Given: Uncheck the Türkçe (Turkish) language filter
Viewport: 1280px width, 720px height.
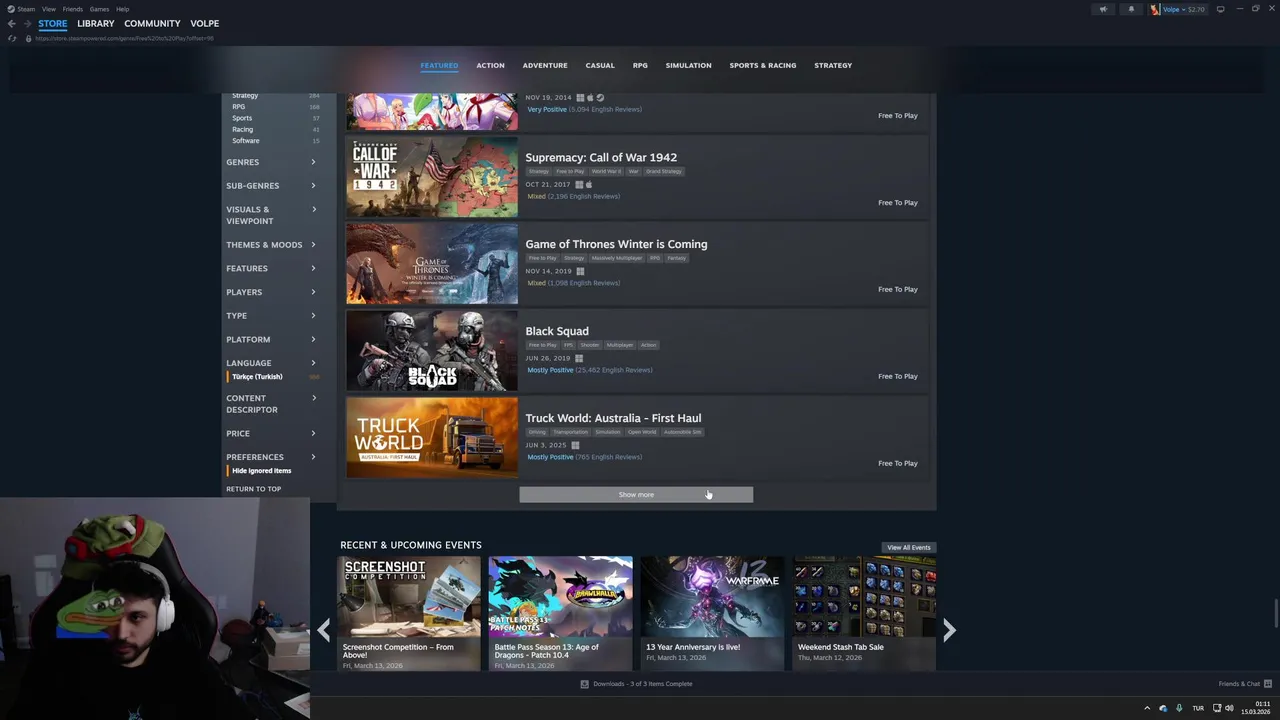Looking at the screenshot, I should coord(257,377).
